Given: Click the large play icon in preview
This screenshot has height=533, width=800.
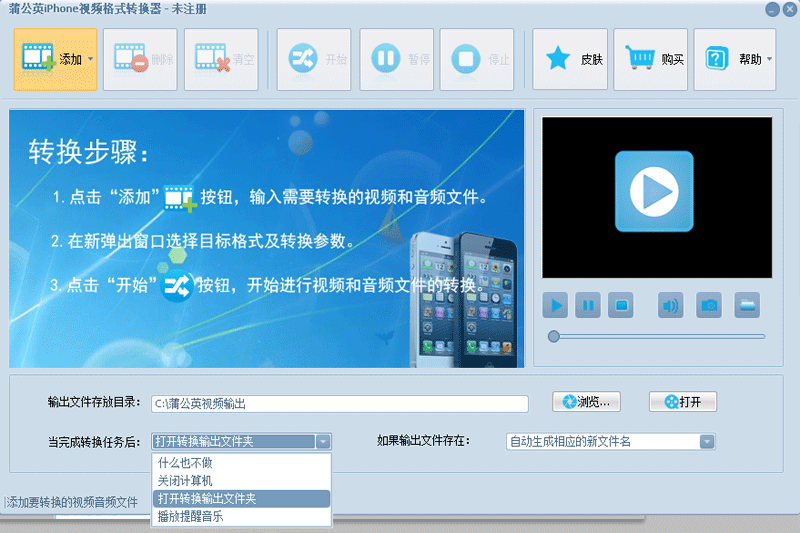Looking at the screenshot, I should click(654, 191).
